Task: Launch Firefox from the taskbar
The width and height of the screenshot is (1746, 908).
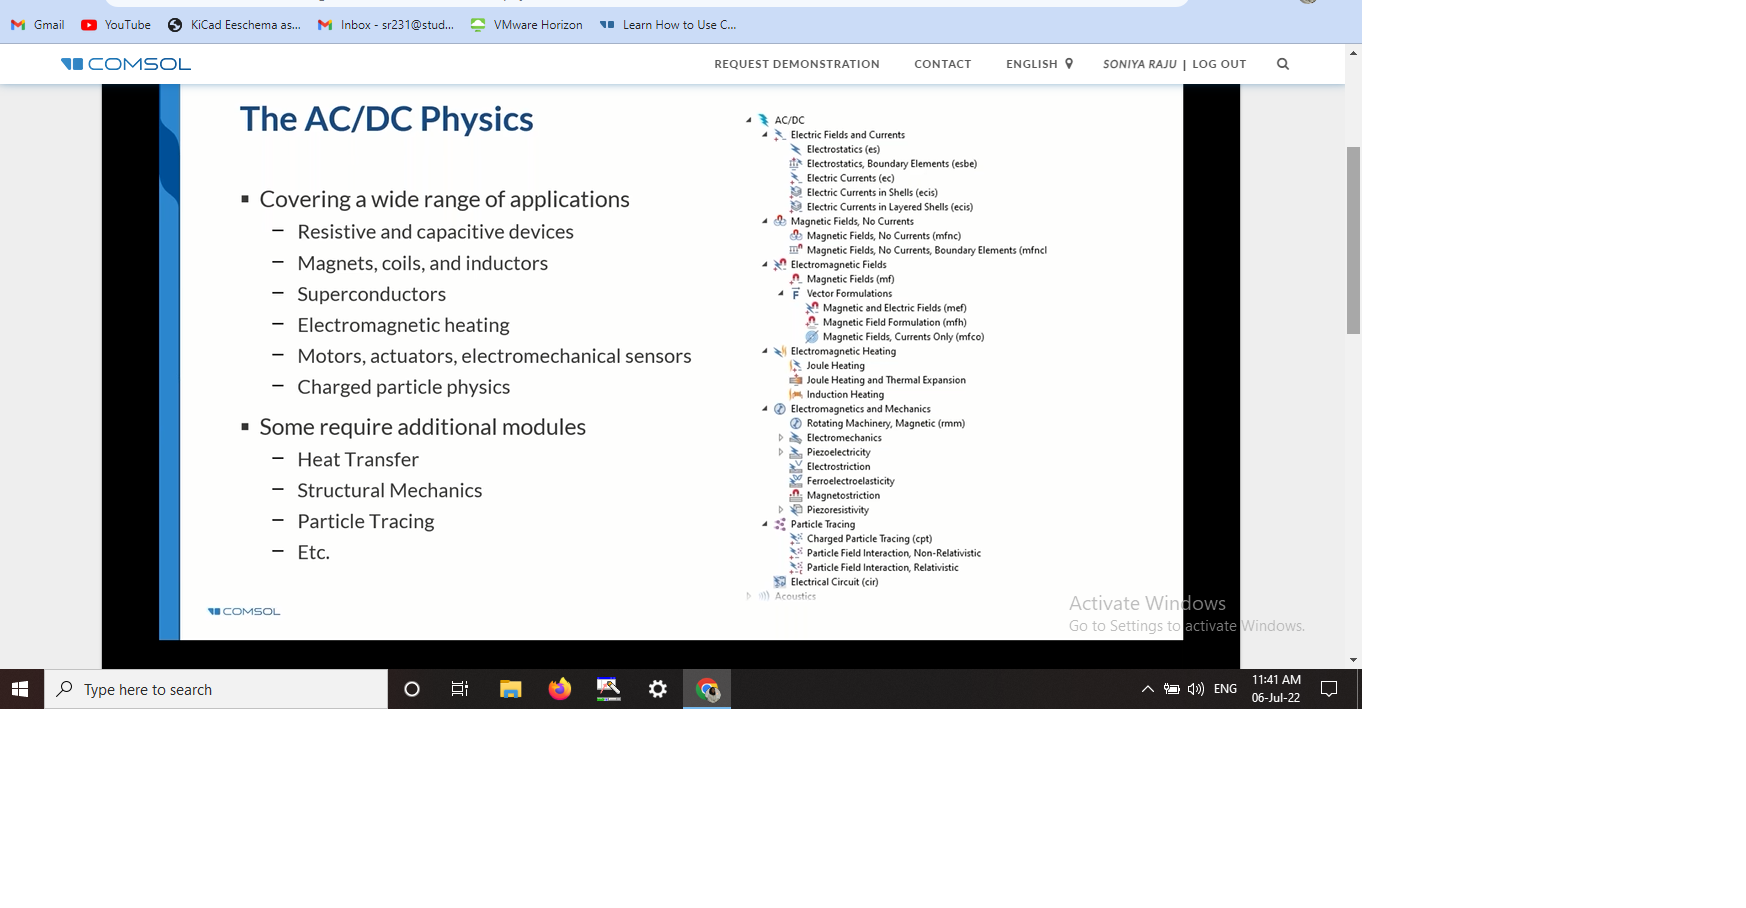Action: point(559,689)
